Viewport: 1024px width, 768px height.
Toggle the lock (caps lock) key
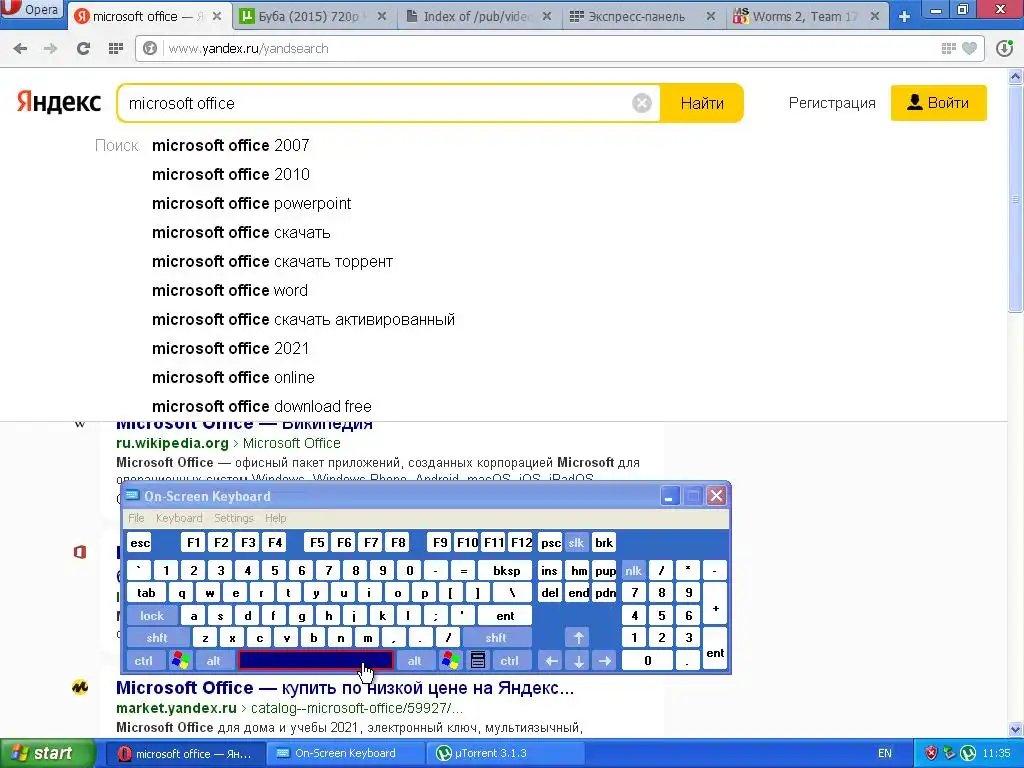coord(152,615)
